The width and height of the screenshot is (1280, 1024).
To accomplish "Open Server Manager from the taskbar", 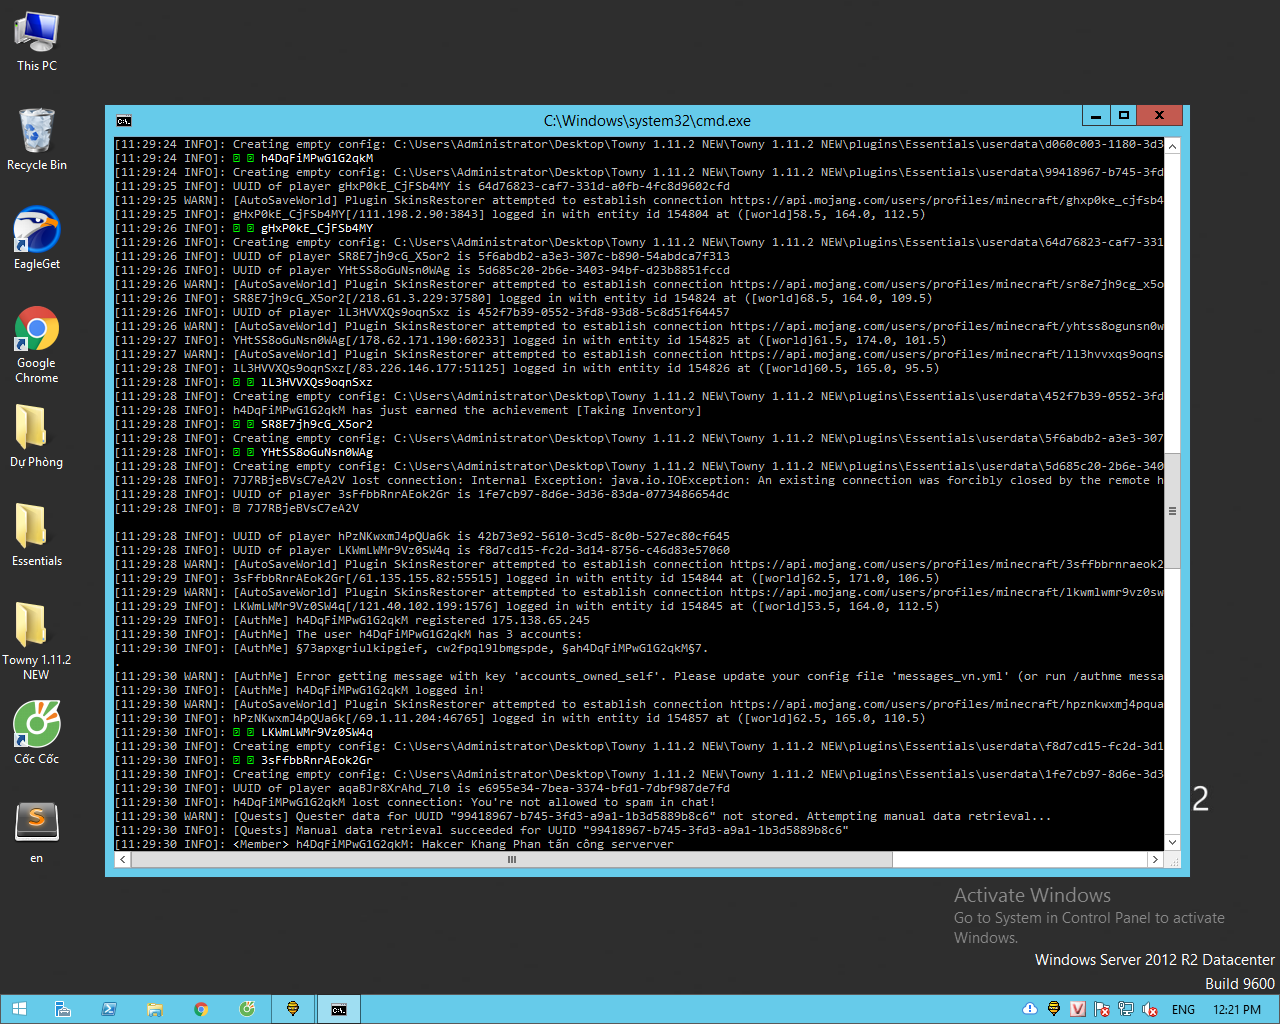I will 63,1009.
